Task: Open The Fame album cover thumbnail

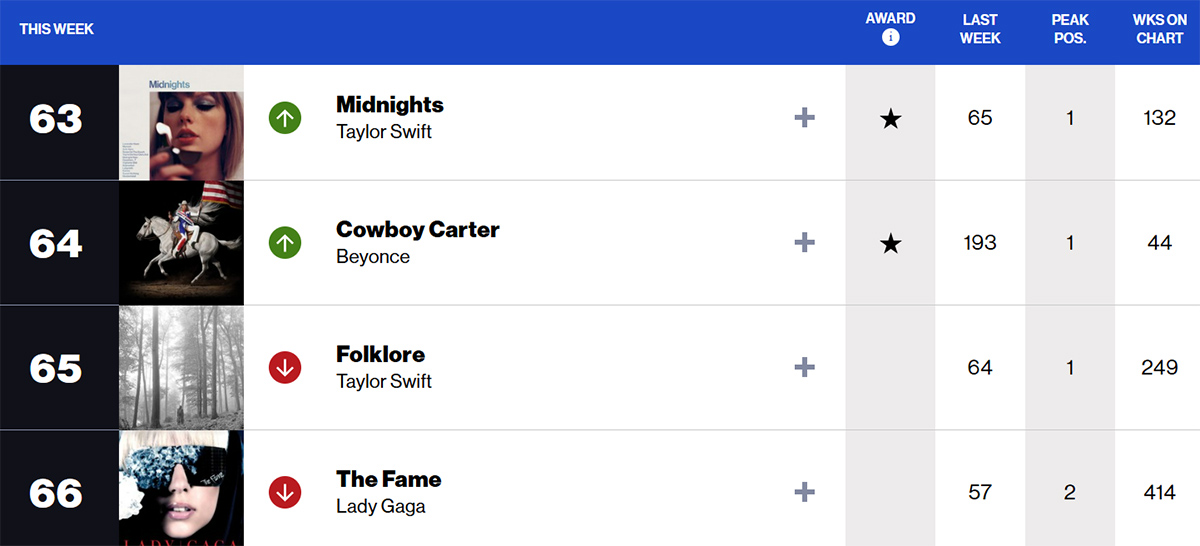Action: (181, 490)
